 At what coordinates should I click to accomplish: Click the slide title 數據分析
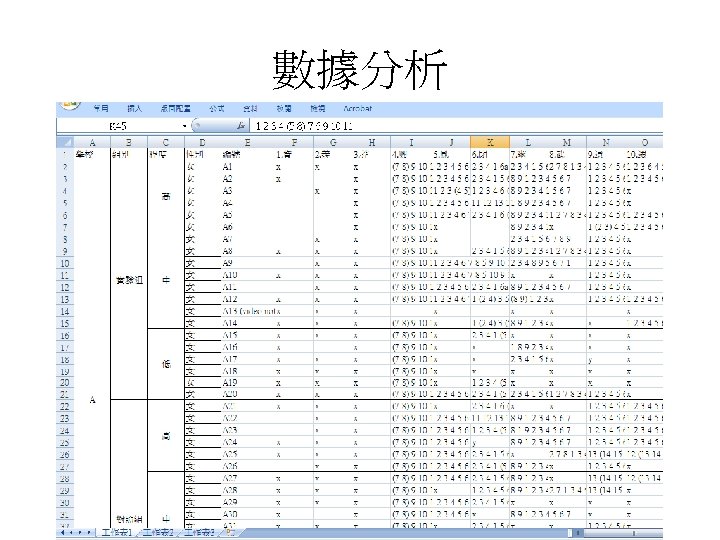click(x=360, y=70)
